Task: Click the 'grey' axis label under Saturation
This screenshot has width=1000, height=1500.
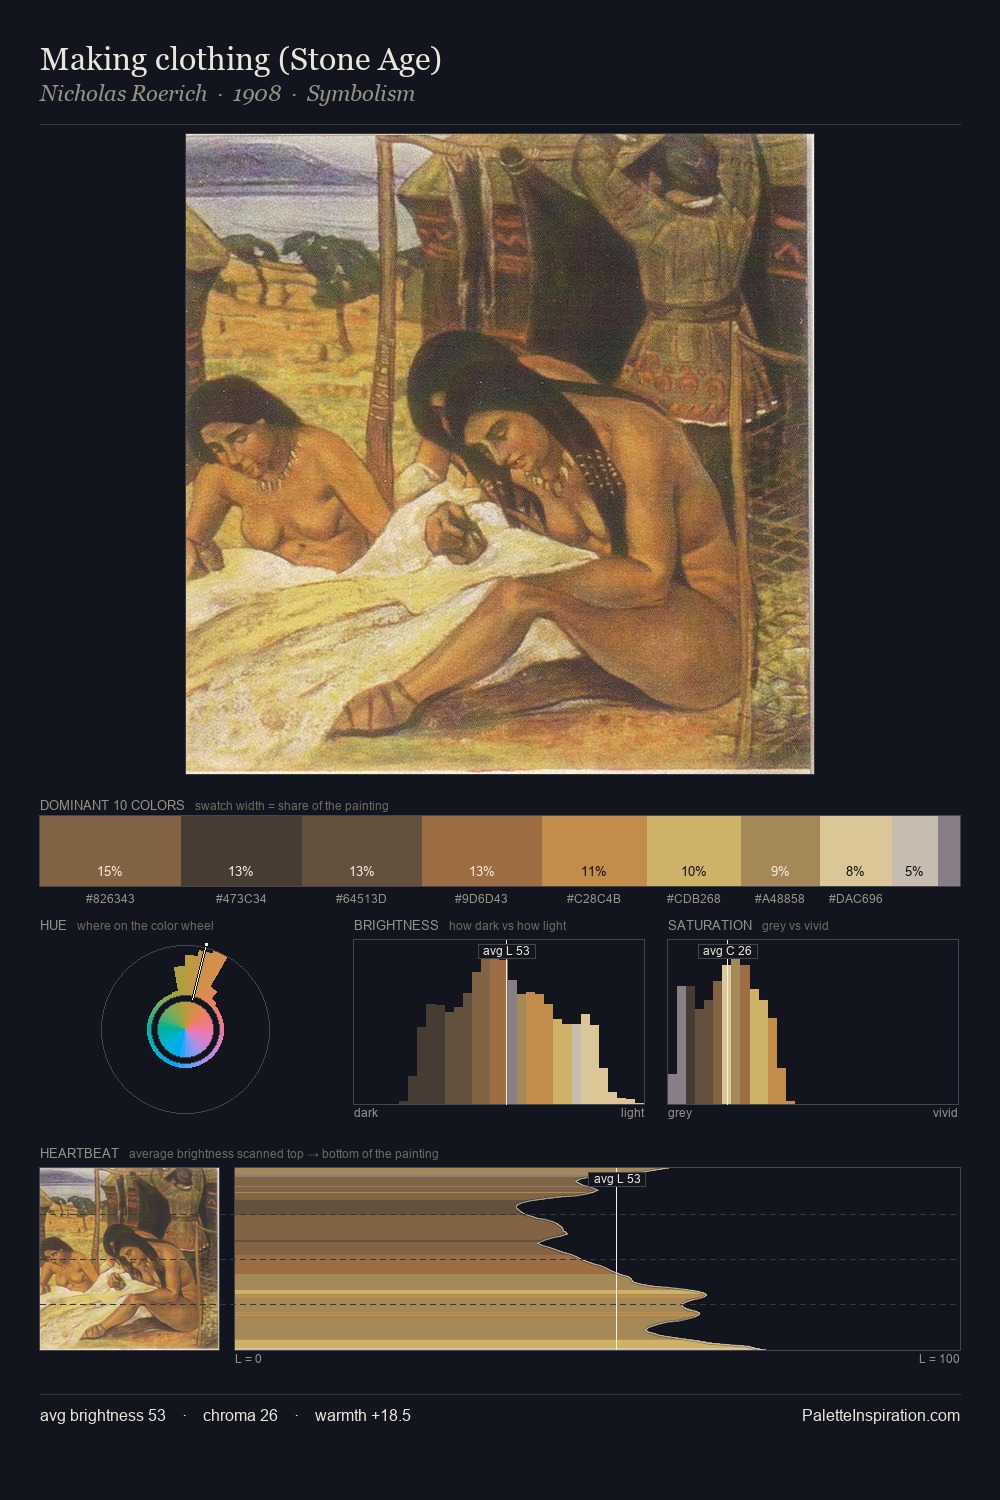Action: click(x=680, y=1113)
